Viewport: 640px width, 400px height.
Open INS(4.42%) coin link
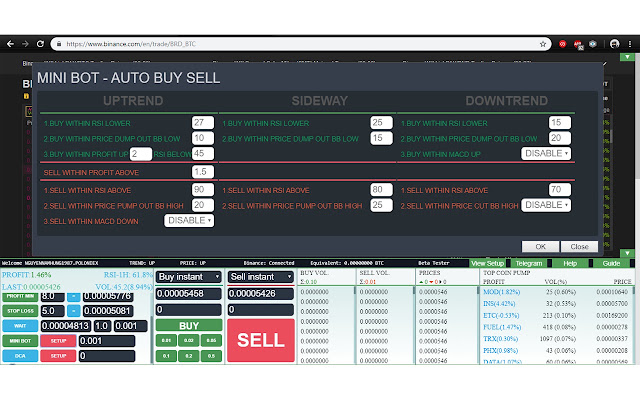coord(499,303)
